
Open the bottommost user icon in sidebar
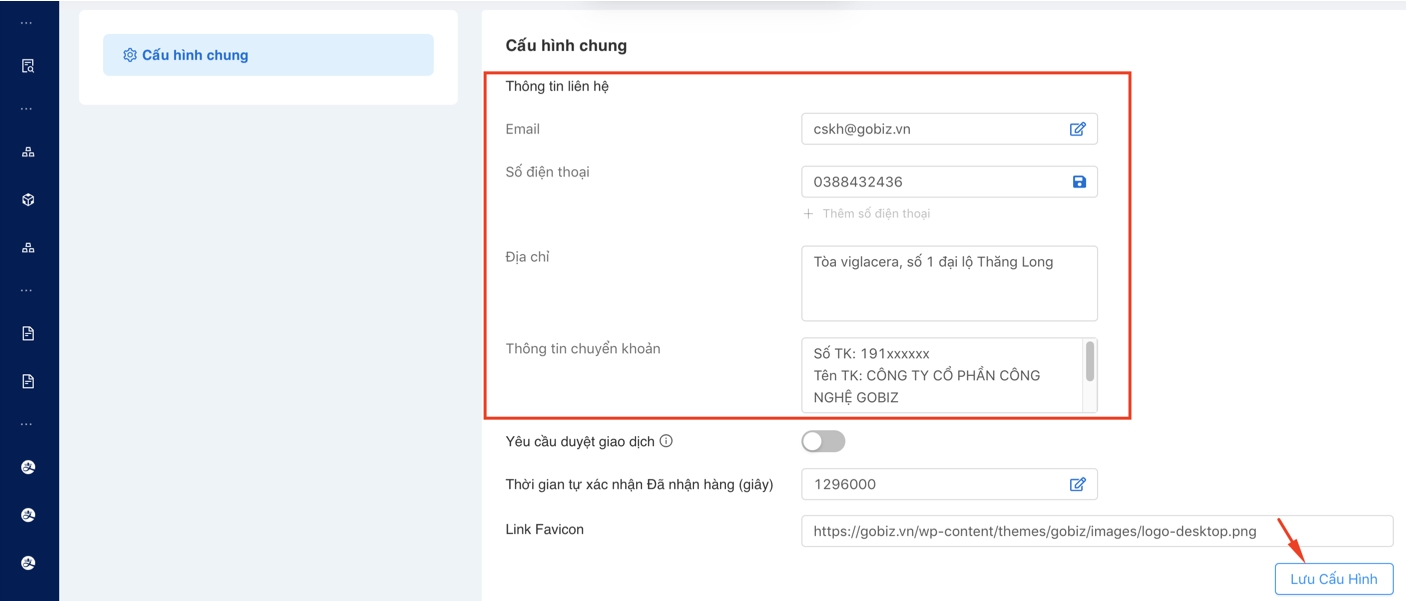click(28, 563)
